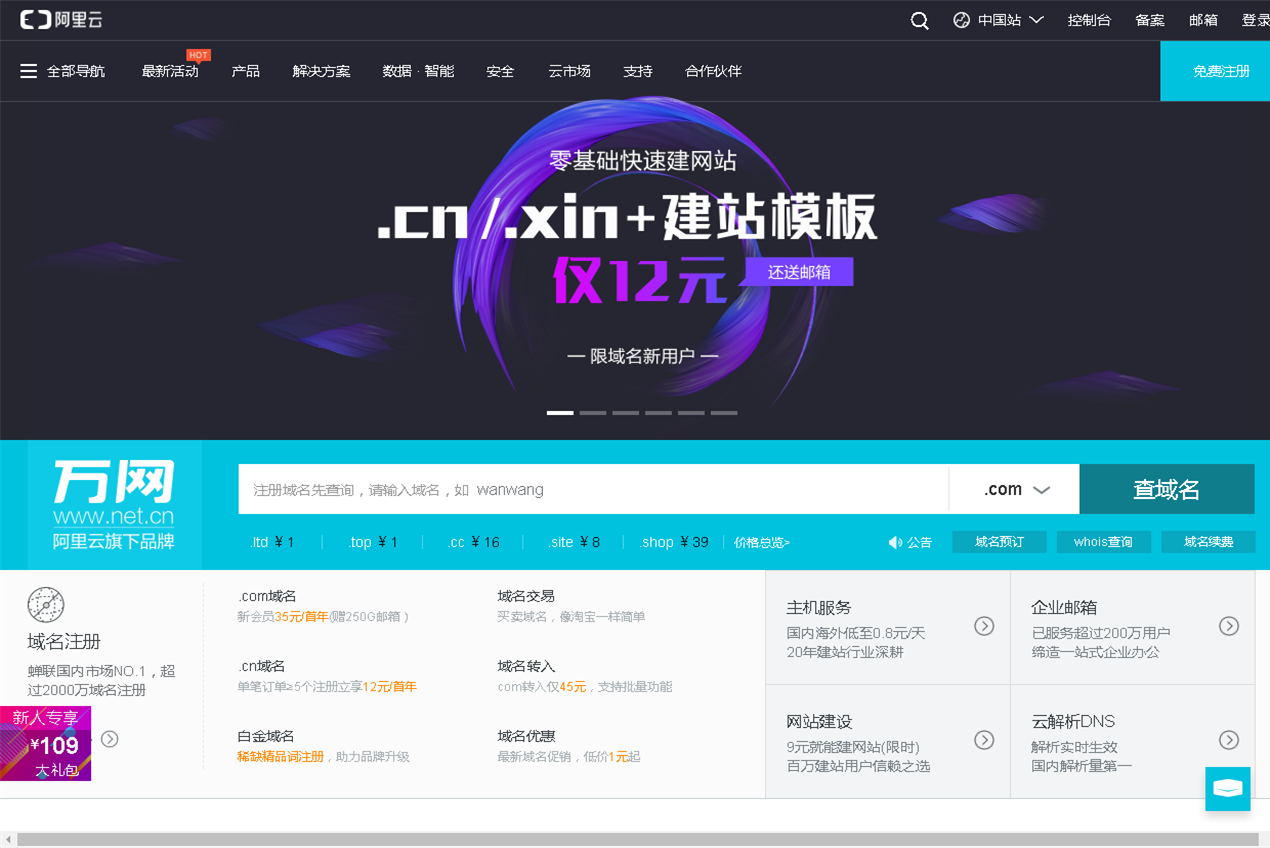The height and width of the screenshot is (848, 1270).
Task: Click the compass 域名注册 icon
Action: 46,605
